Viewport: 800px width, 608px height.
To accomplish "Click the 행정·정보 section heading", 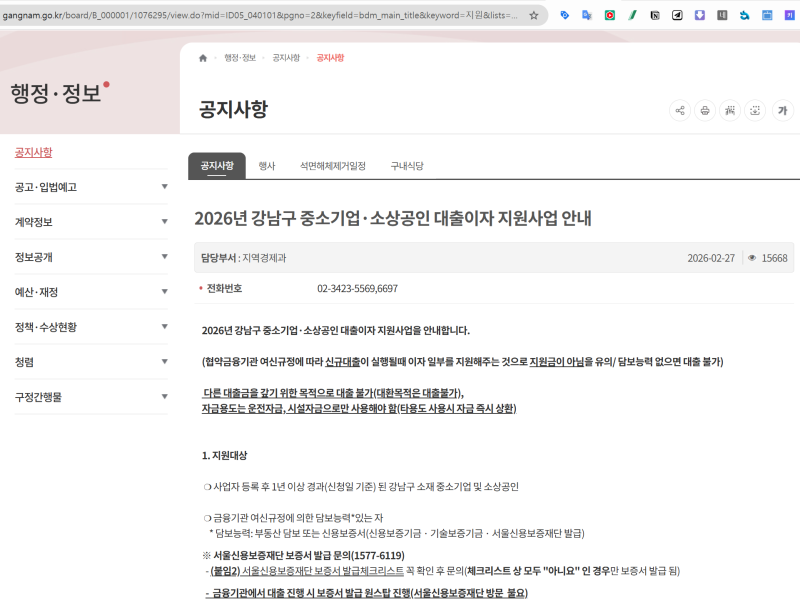I will pos(56,93).
